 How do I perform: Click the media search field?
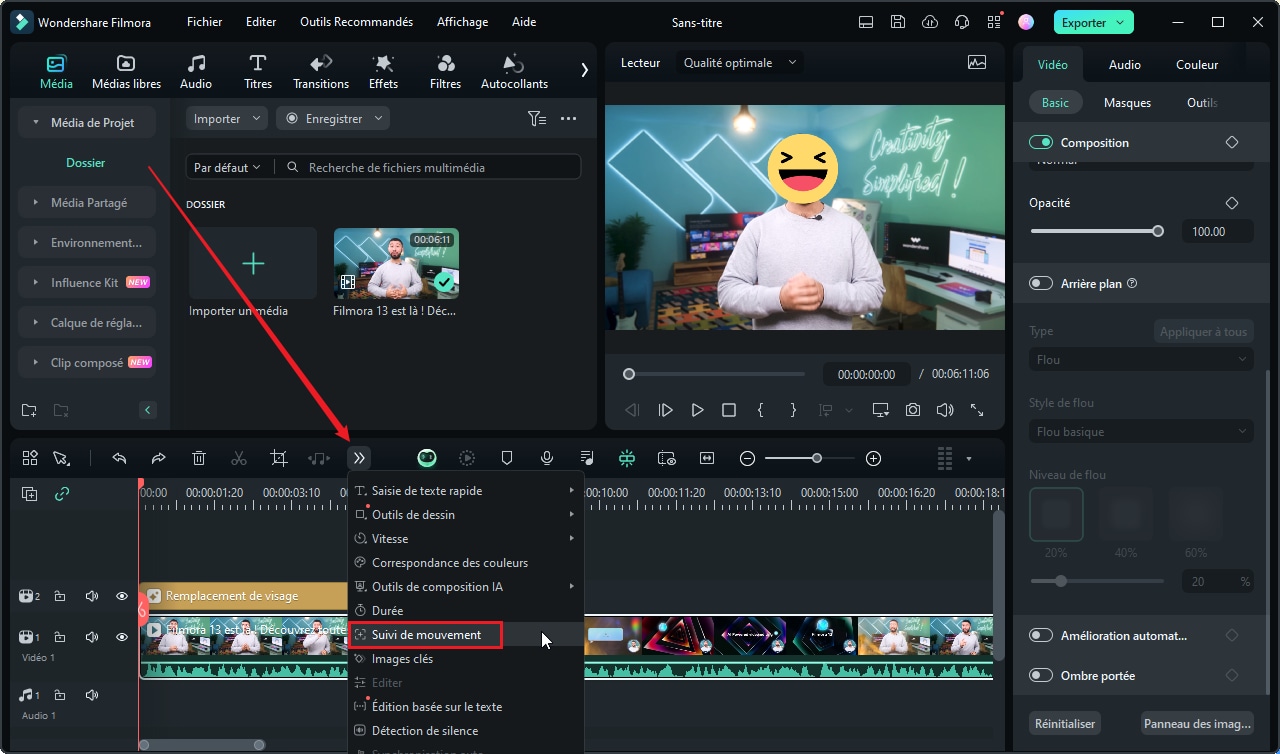pyautogui.click(x=430, y=167)
